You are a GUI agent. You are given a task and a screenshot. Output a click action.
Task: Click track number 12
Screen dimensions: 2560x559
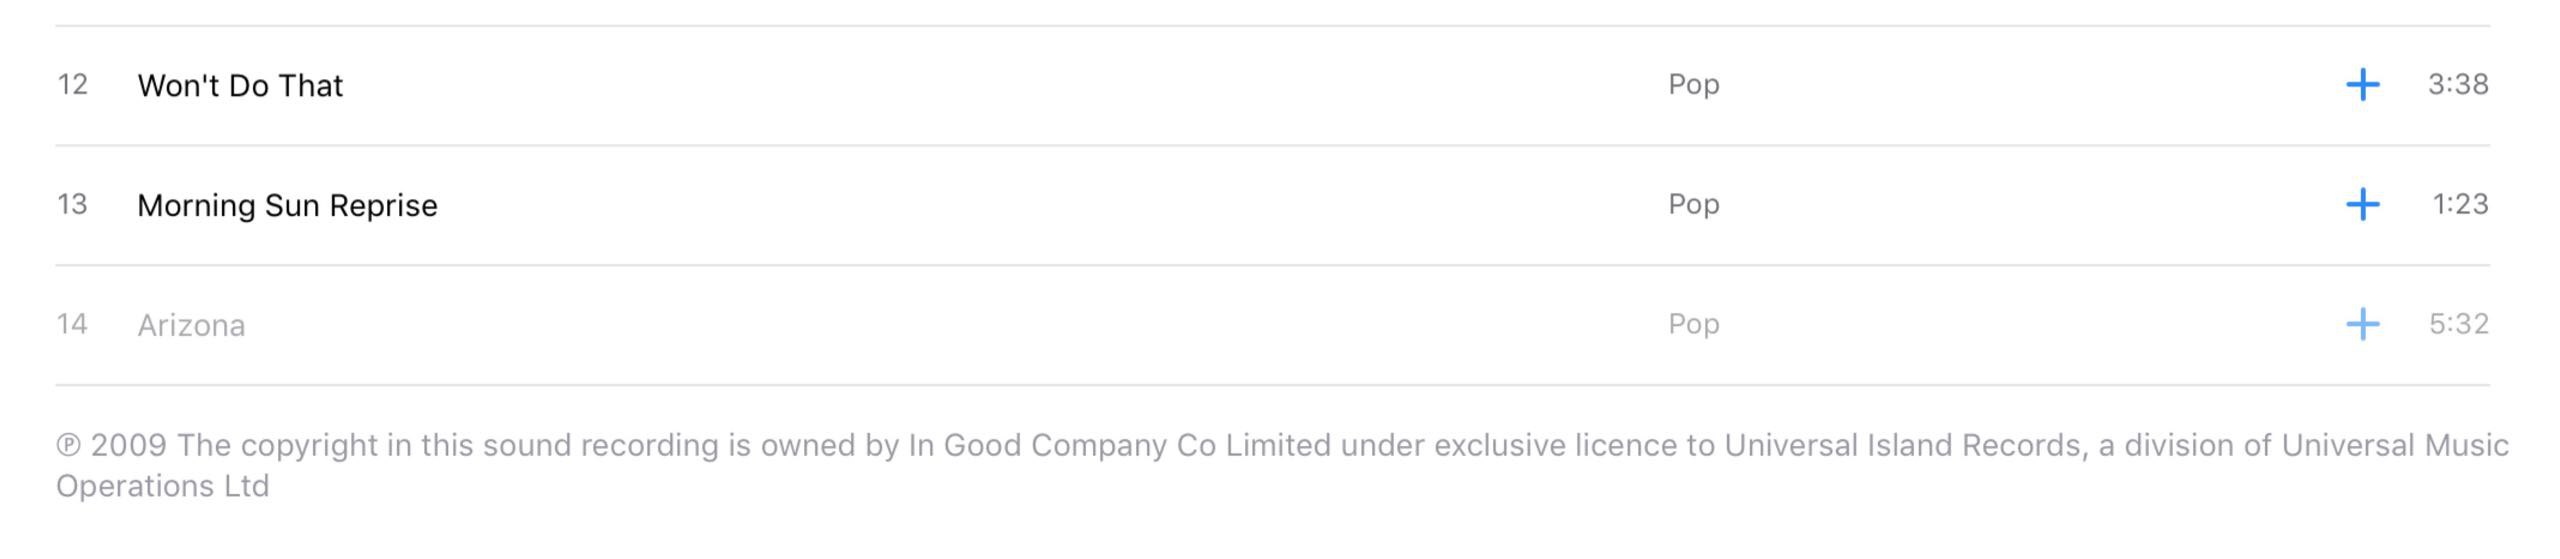coord(72,85)
